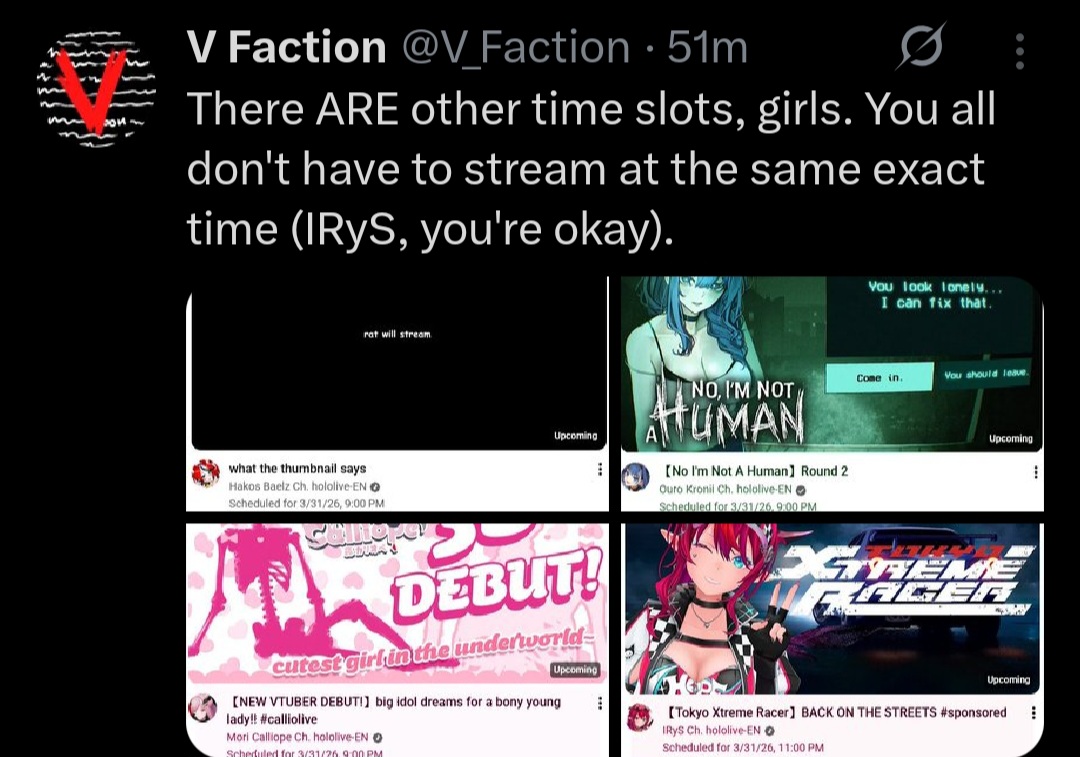Click the Grok slash-circle icon
The width and height of the screenshot is (1080, 757).
[x=922, y=47]
